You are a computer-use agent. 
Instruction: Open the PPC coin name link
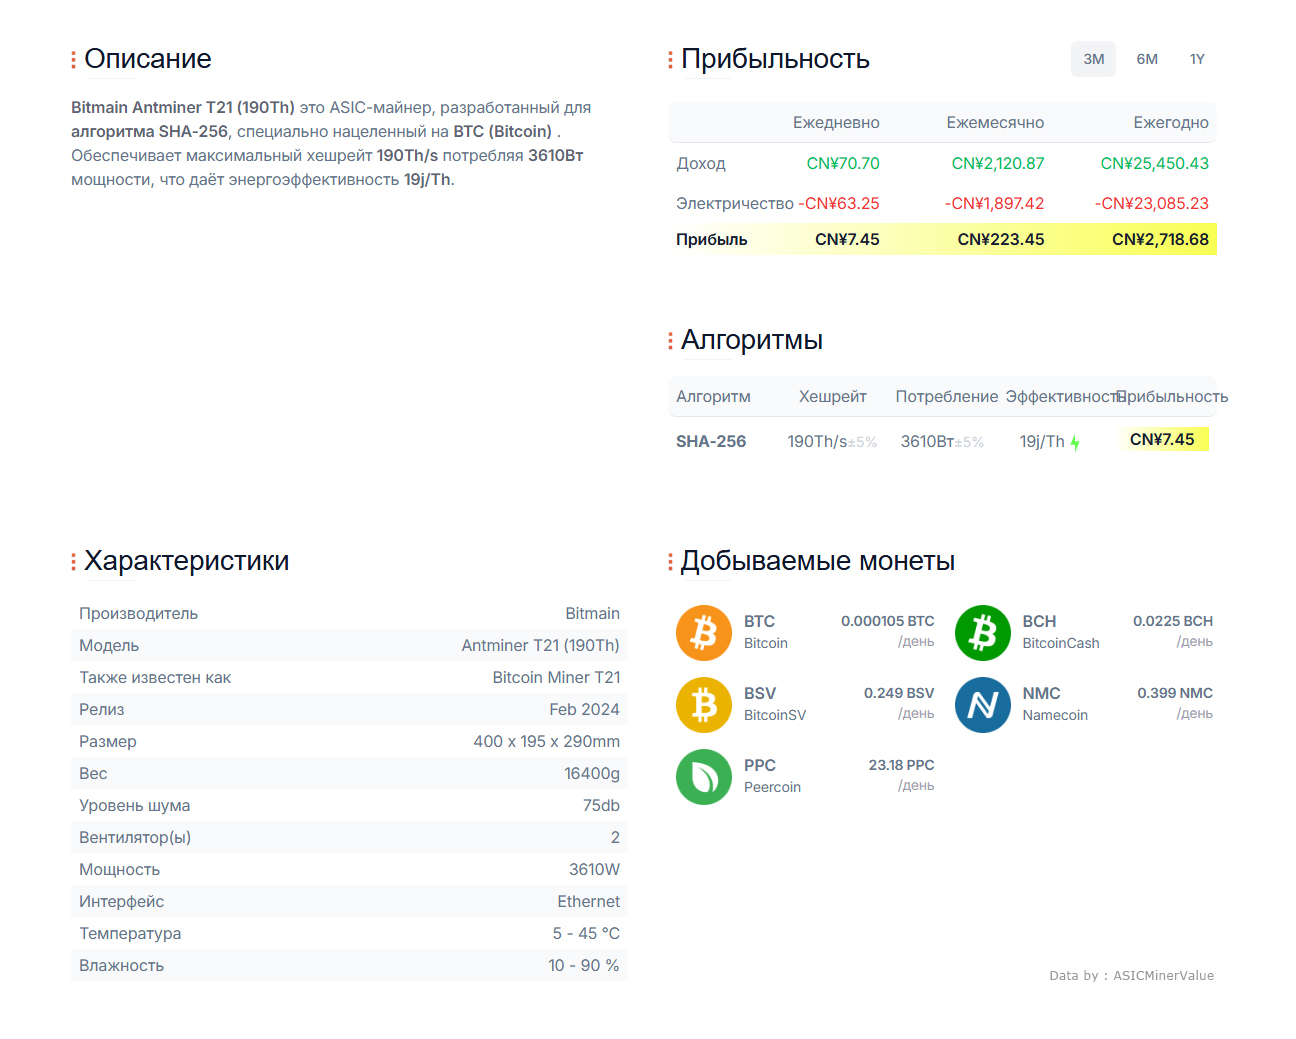(x=760, y=765)
